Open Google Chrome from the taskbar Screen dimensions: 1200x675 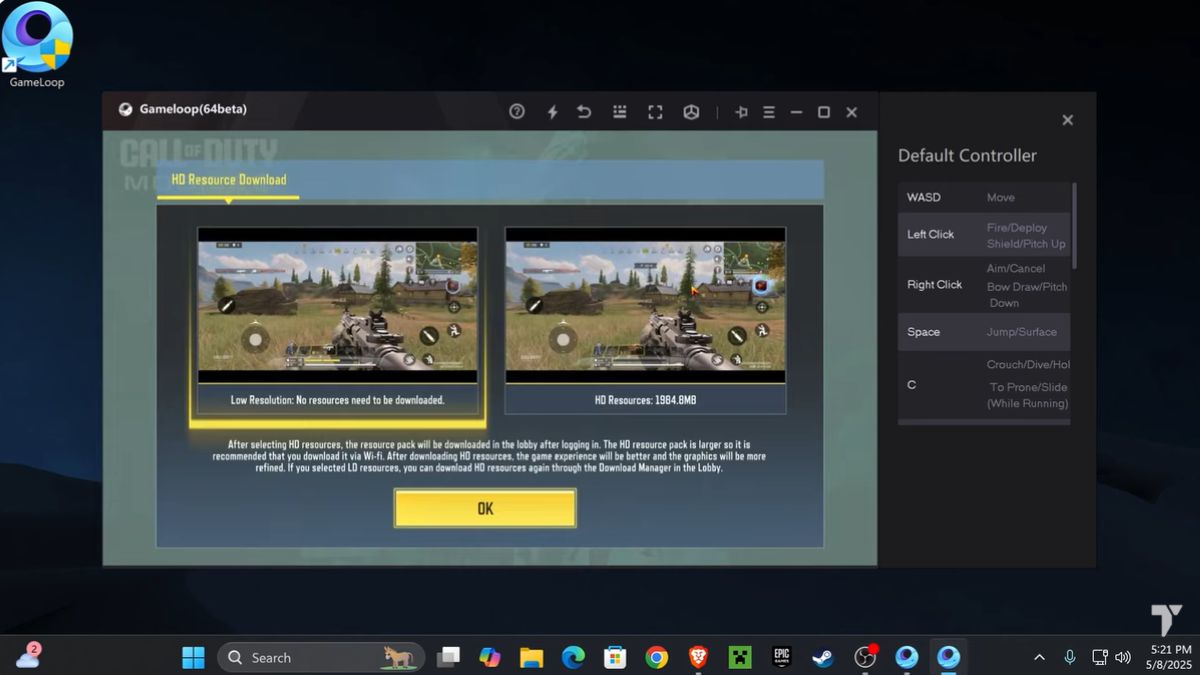pos(657,657)
